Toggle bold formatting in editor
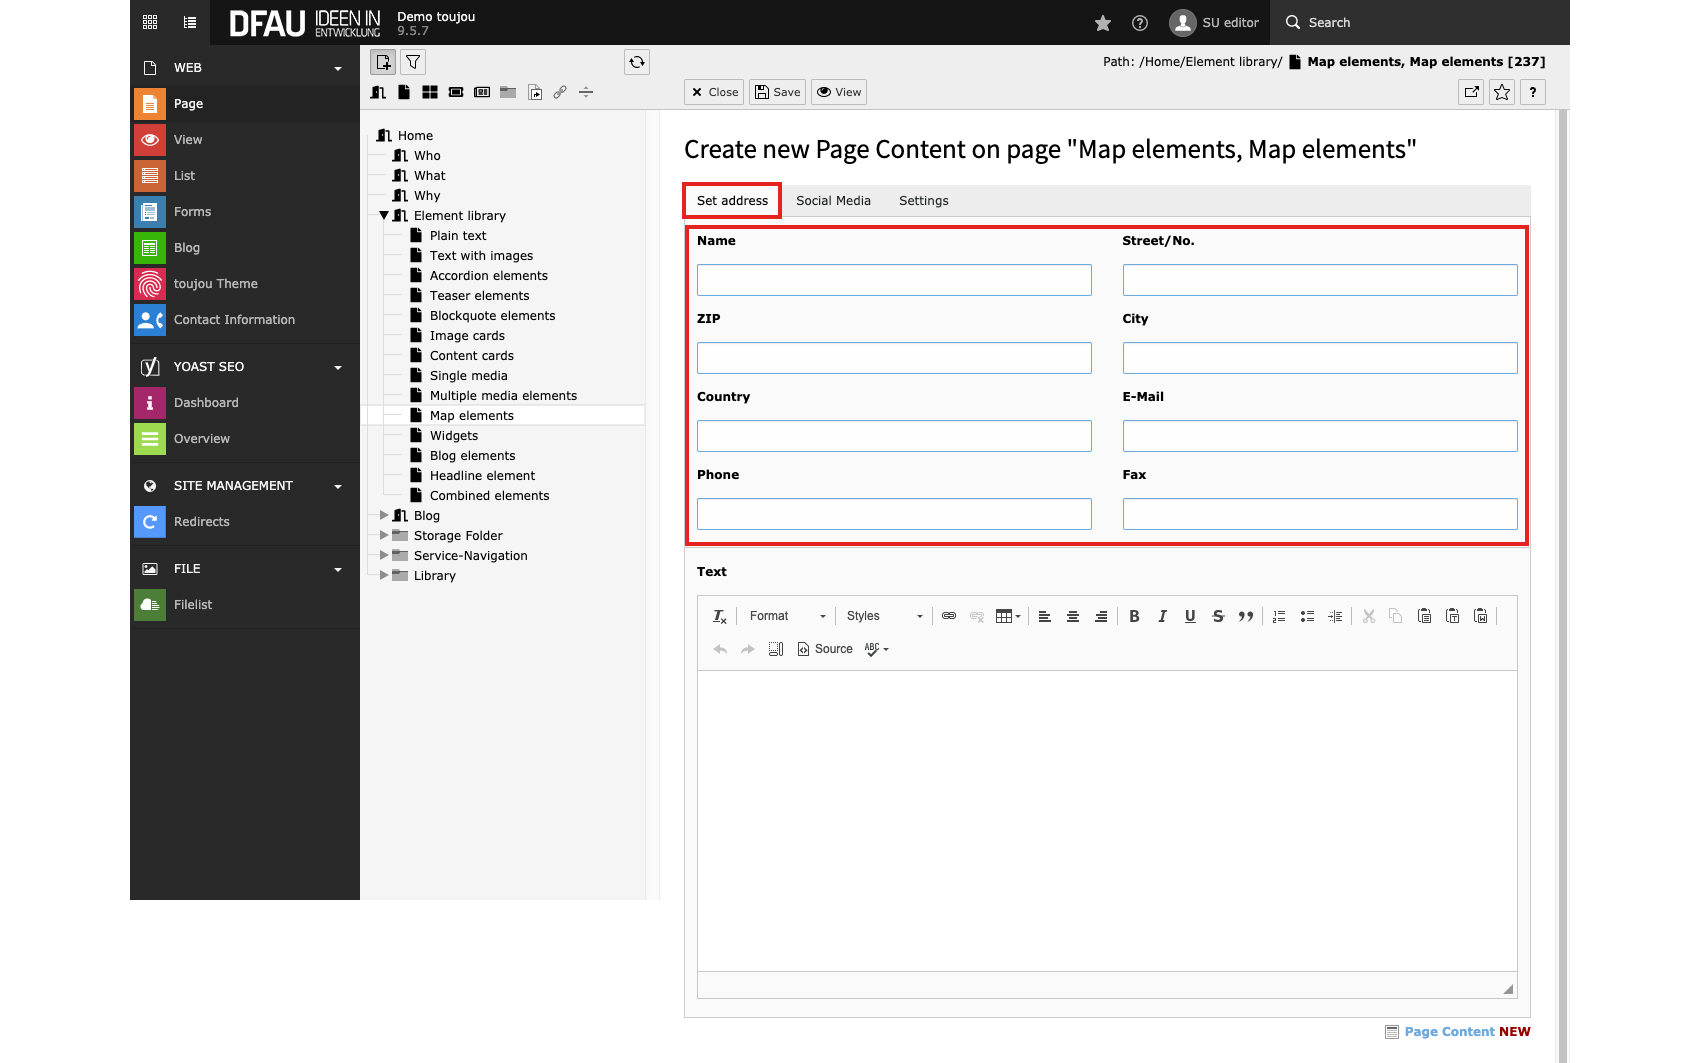This screenshot has height=1063, width=1700. pyautogui.click(x=1134, y=616)
